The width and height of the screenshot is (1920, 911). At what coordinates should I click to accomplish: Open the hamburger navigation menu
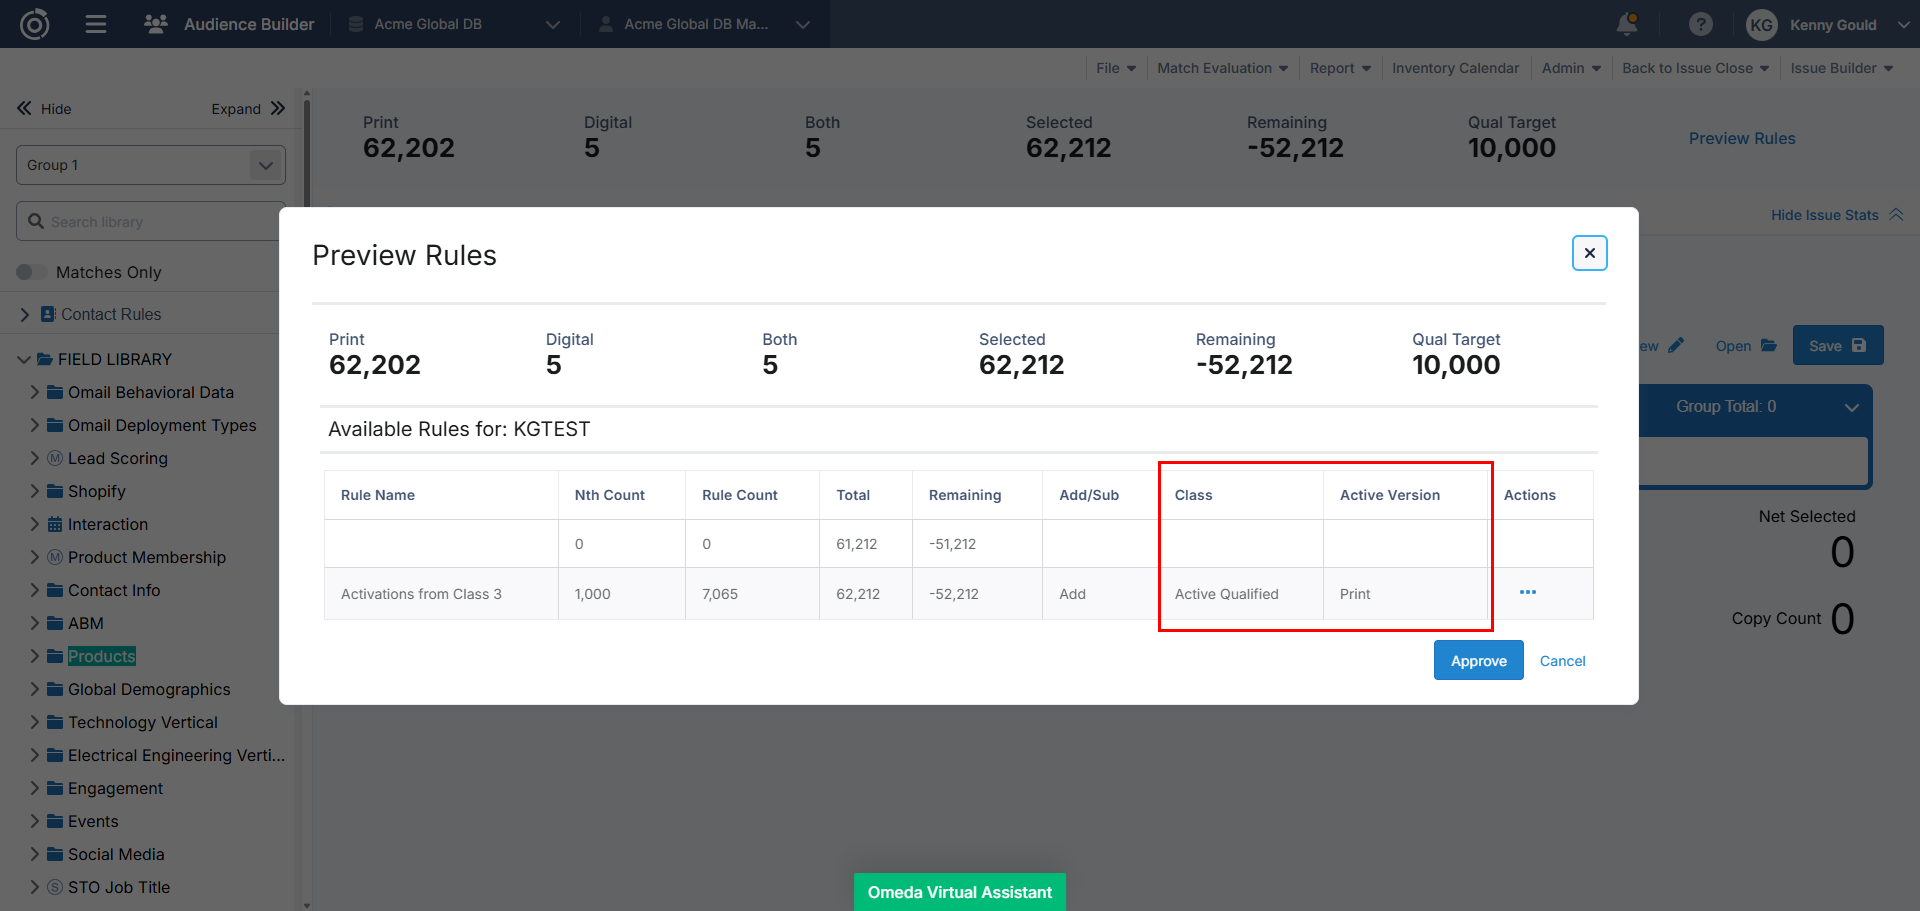(x=96, y=24)
